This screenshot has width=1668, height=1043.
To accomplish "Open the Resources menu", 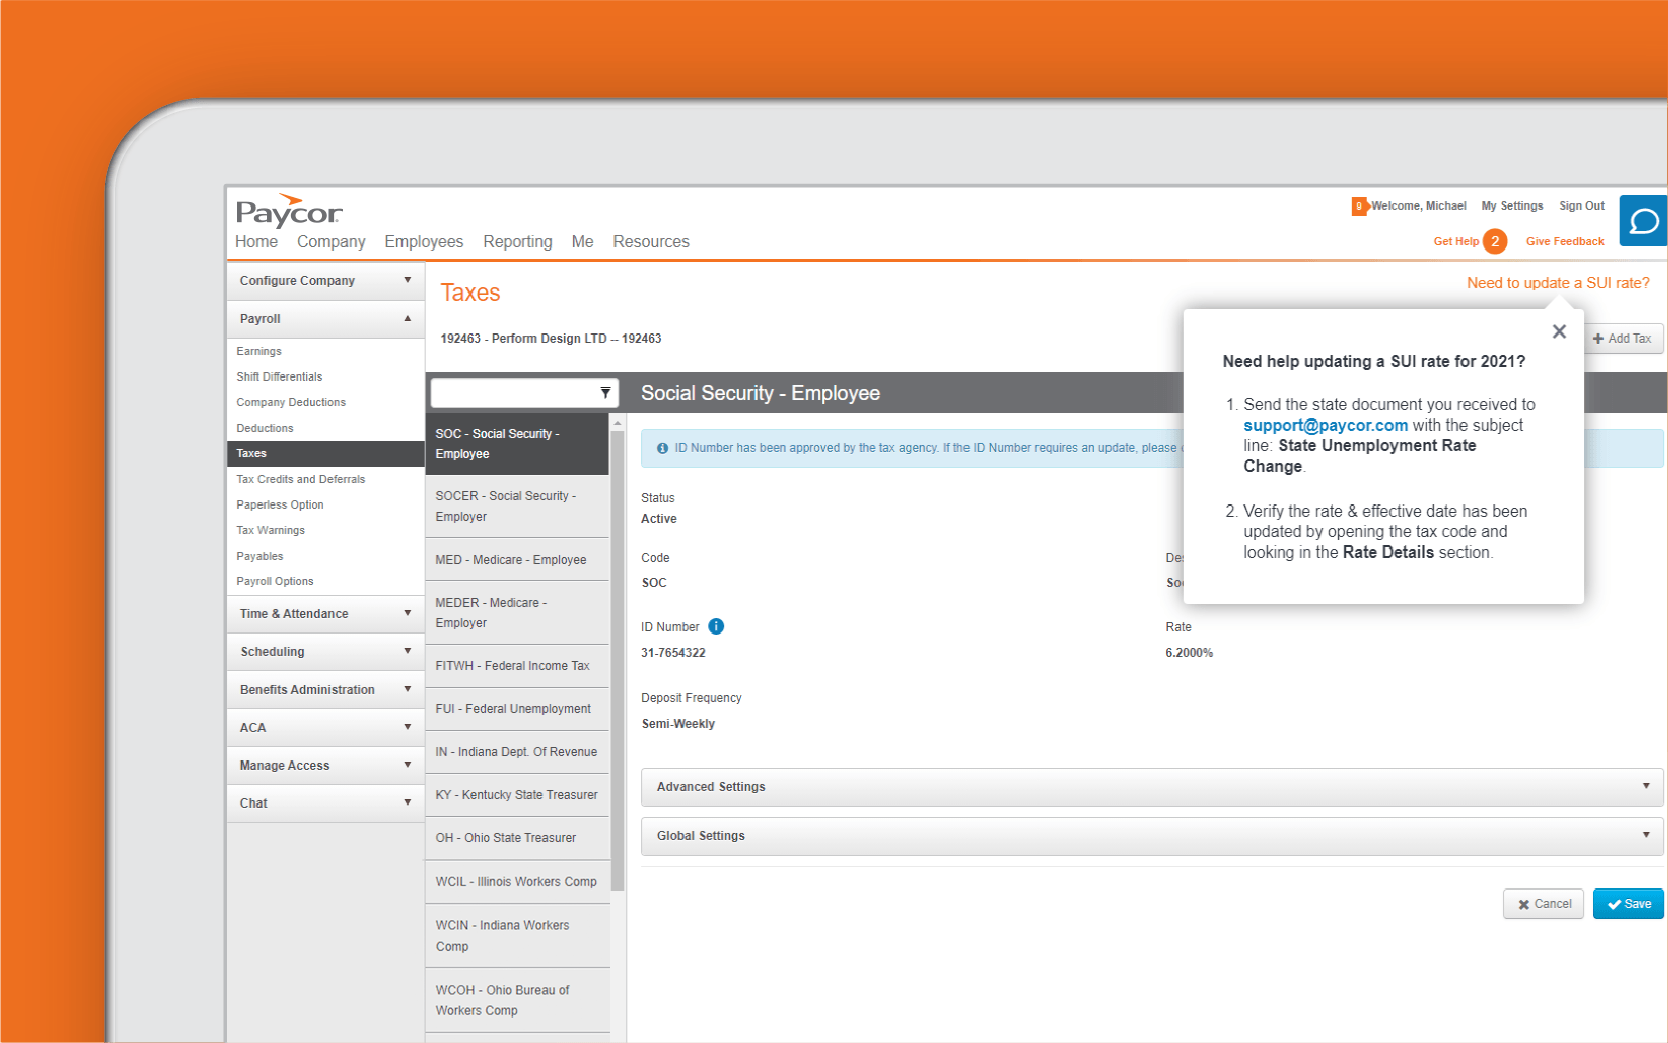I will click(651, 242).
